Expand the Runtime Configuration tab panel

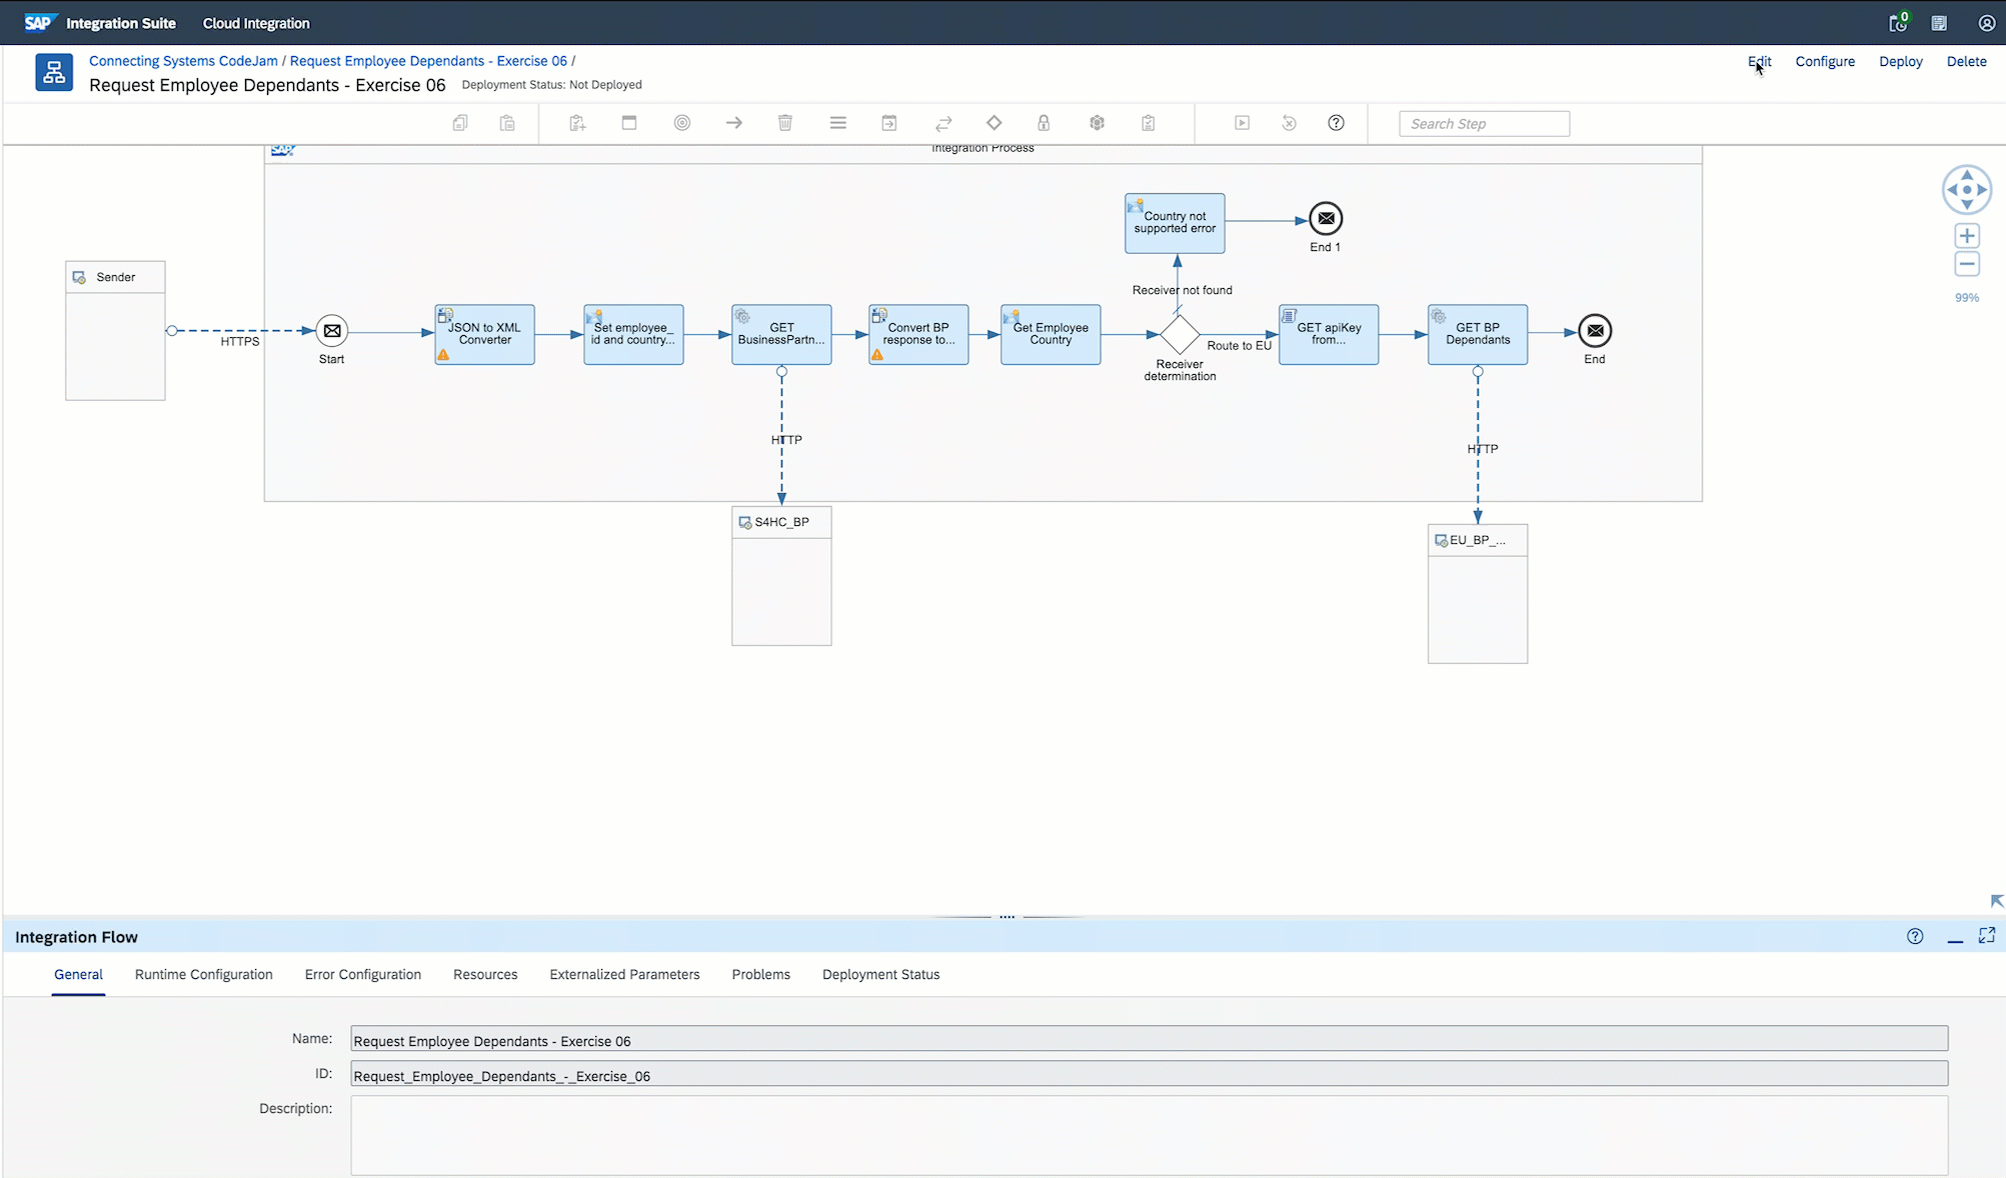(x=203, y=973)
